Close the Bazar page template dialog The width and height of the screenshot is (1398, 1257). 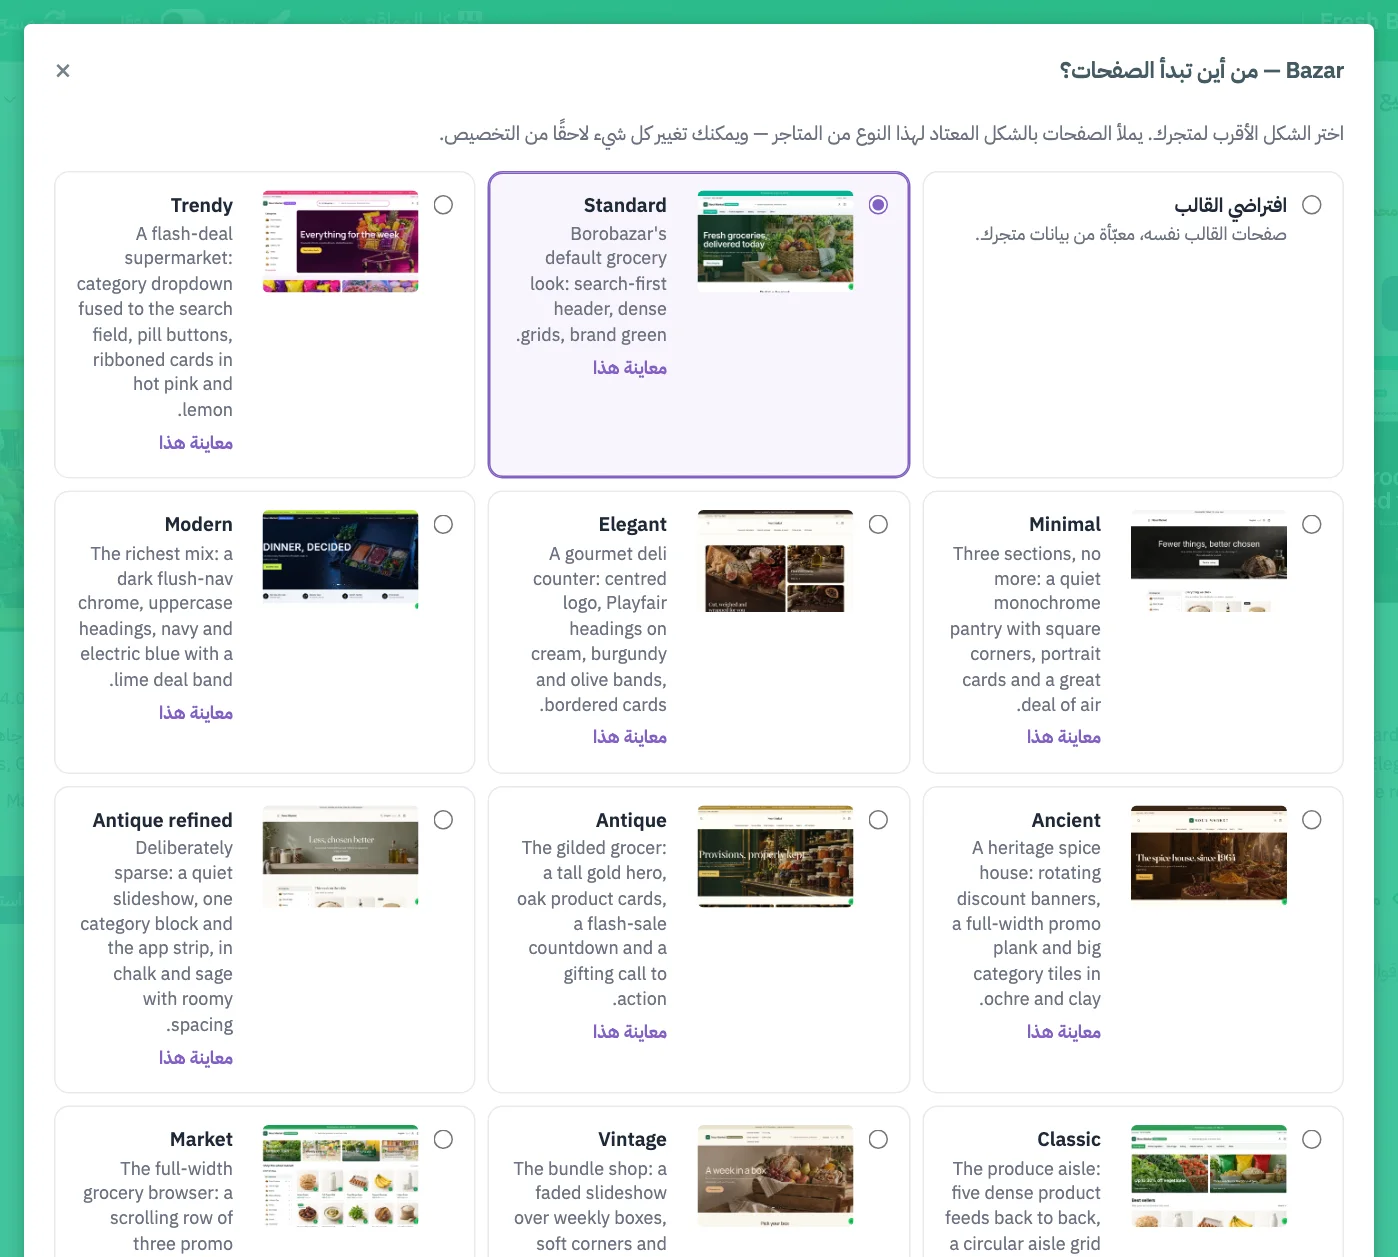(x=63, y=70)
